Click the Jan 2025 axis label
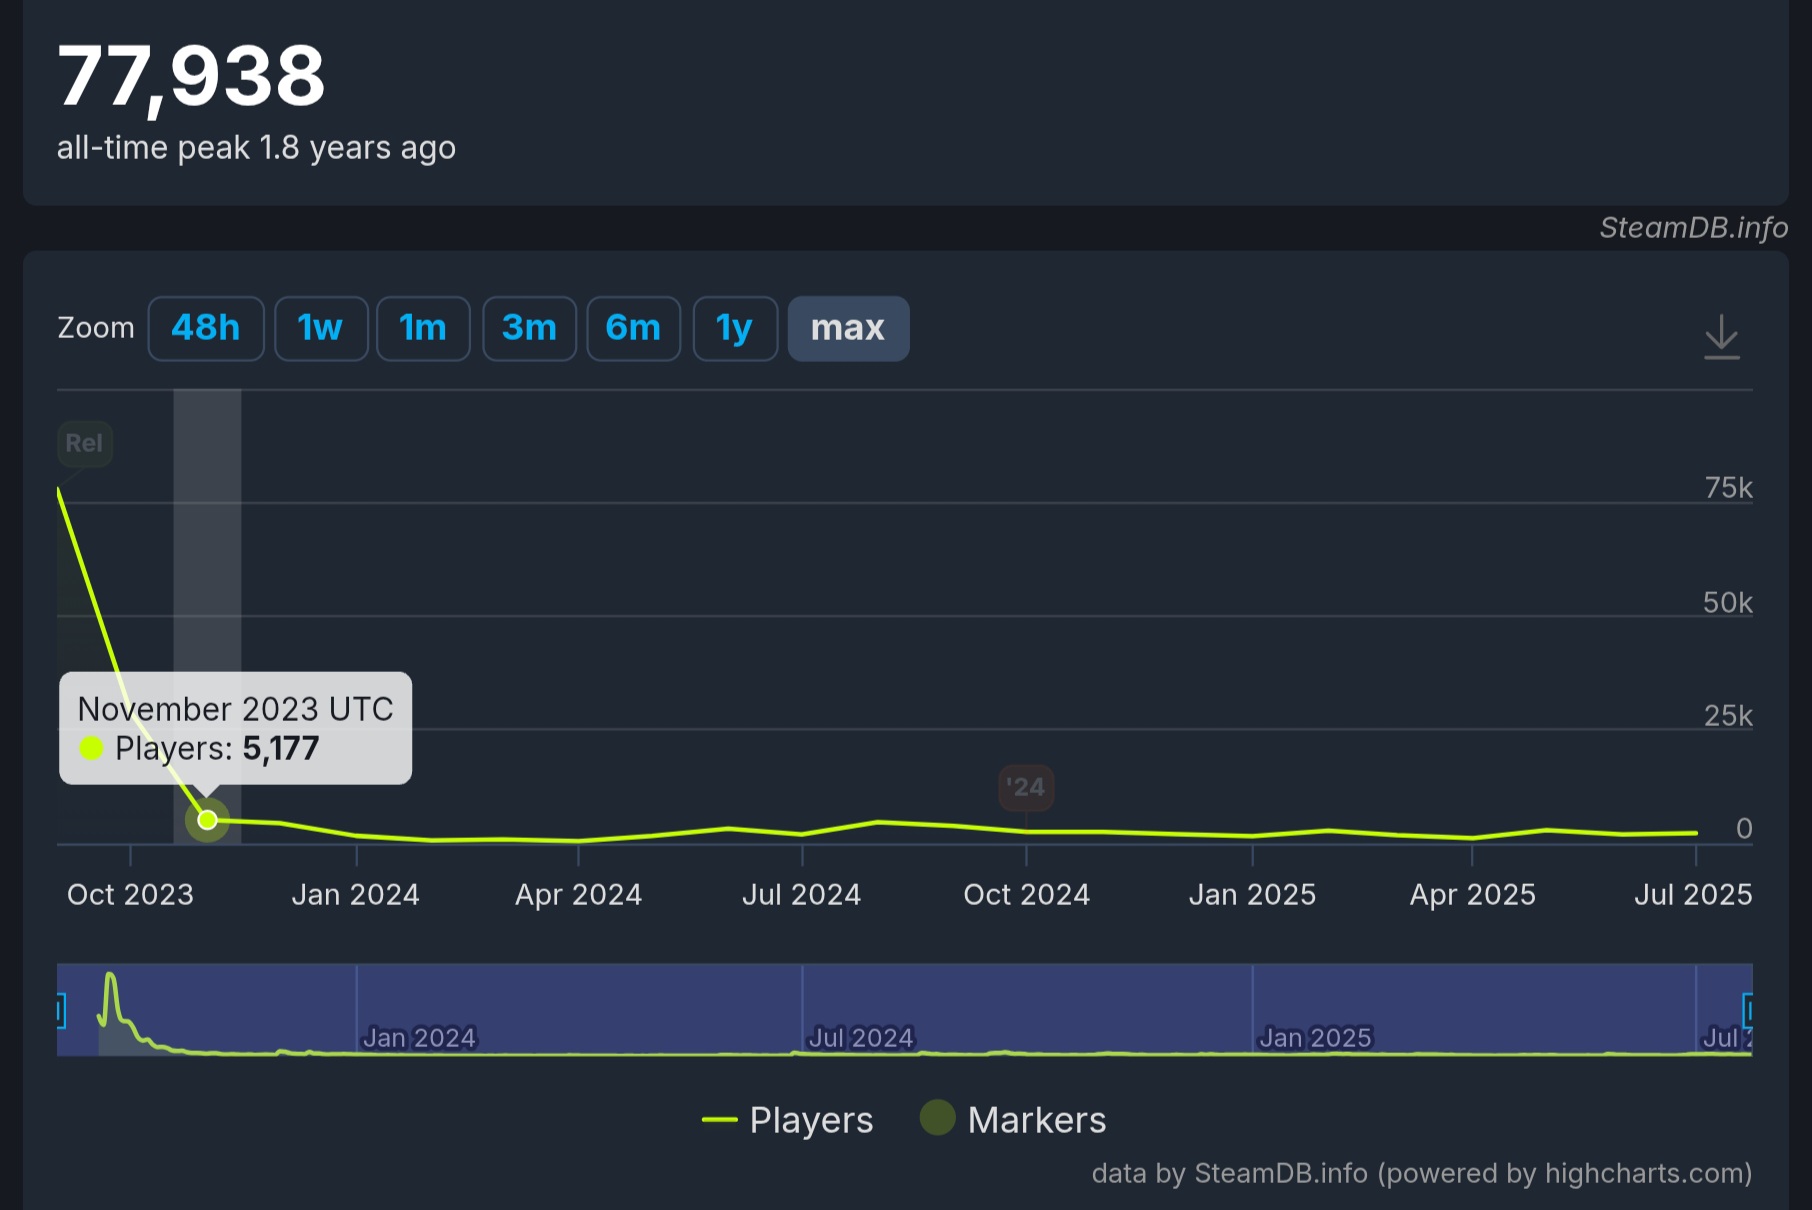Viewport: 1812px width, 1210px height. [1252, 894]
